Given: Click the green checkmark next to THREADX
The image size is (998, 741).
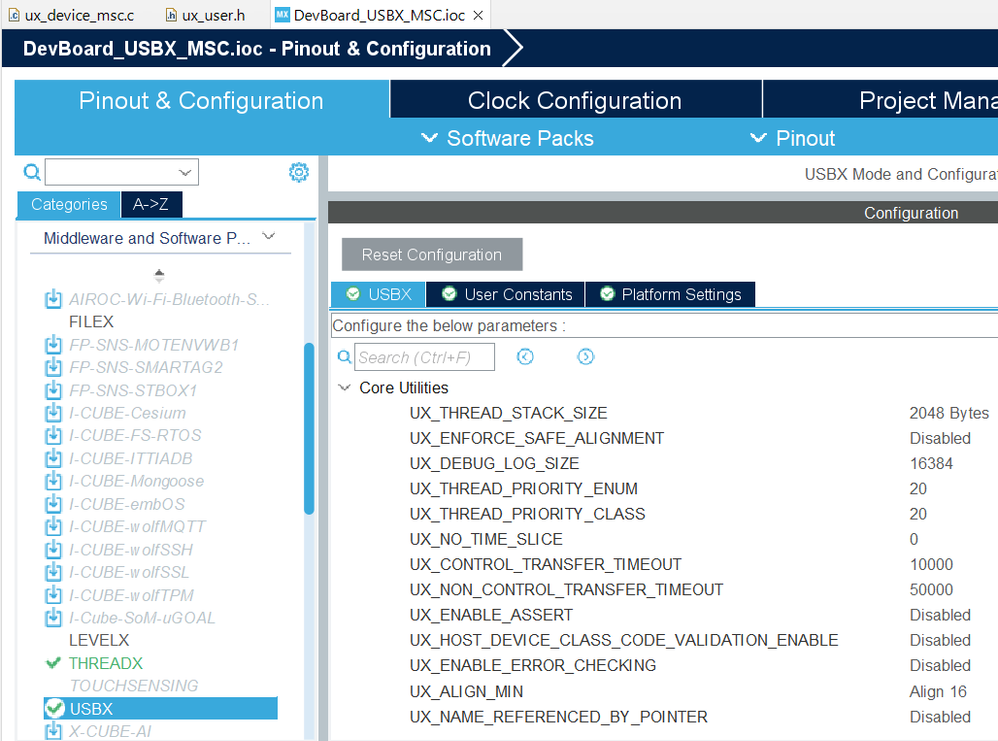Looking at the screenshot, I should [53, 663].
